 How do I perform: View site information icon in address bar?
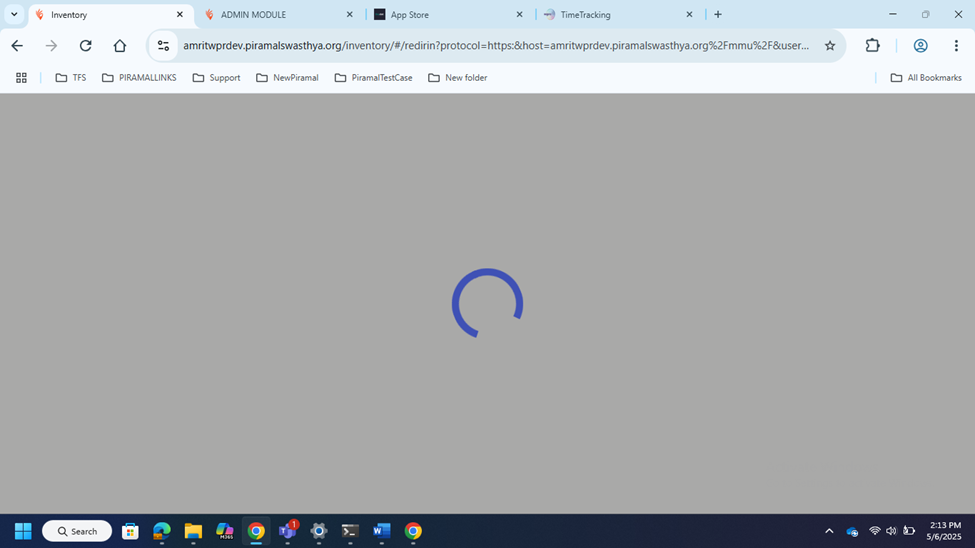click(x=164, y=45)
